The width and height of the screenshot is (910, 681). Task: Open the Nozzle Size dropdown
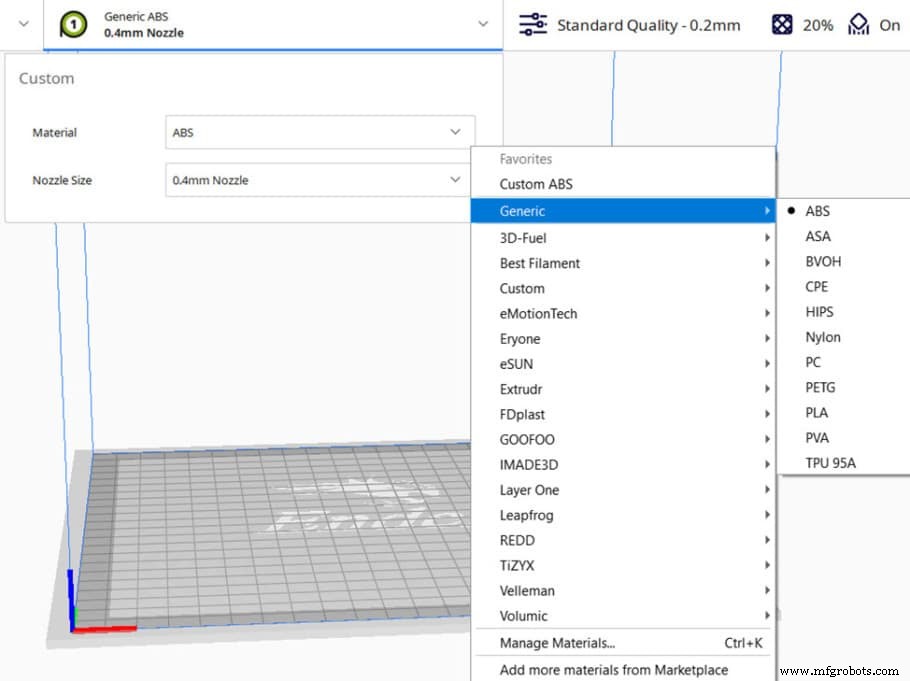click(x=320, y=180)
